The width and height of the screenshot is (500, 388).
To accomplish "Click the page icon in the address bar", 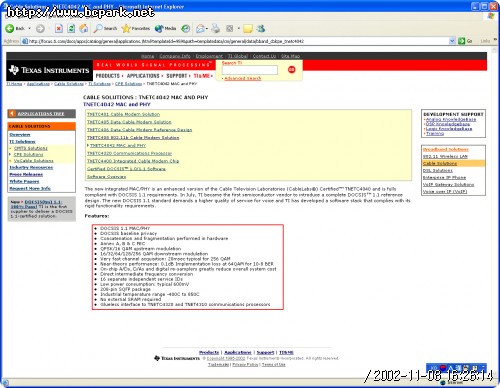I will 25,41.
